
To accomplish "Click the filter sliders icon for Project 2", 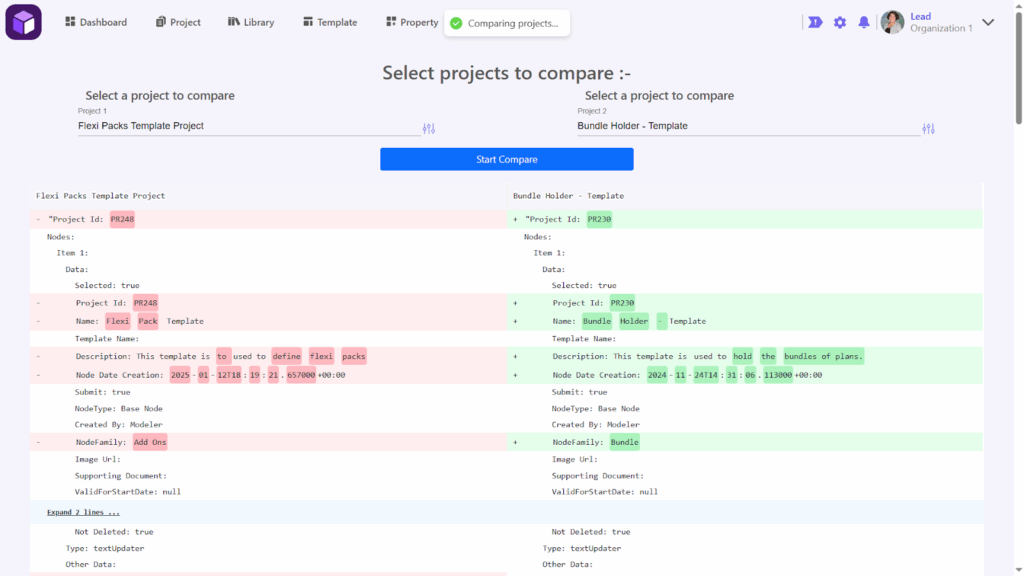I will pyautogui.click(x=928, y=128).
